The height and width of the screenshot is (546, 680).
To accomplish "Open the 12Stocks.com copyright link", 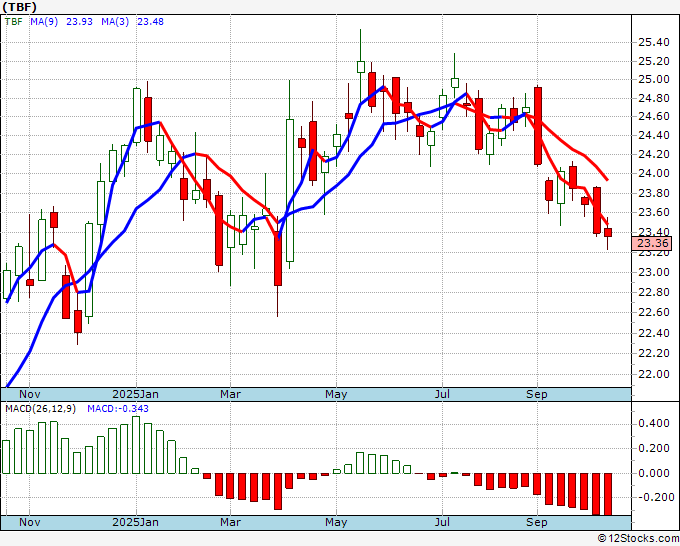I will coord(638,539).
